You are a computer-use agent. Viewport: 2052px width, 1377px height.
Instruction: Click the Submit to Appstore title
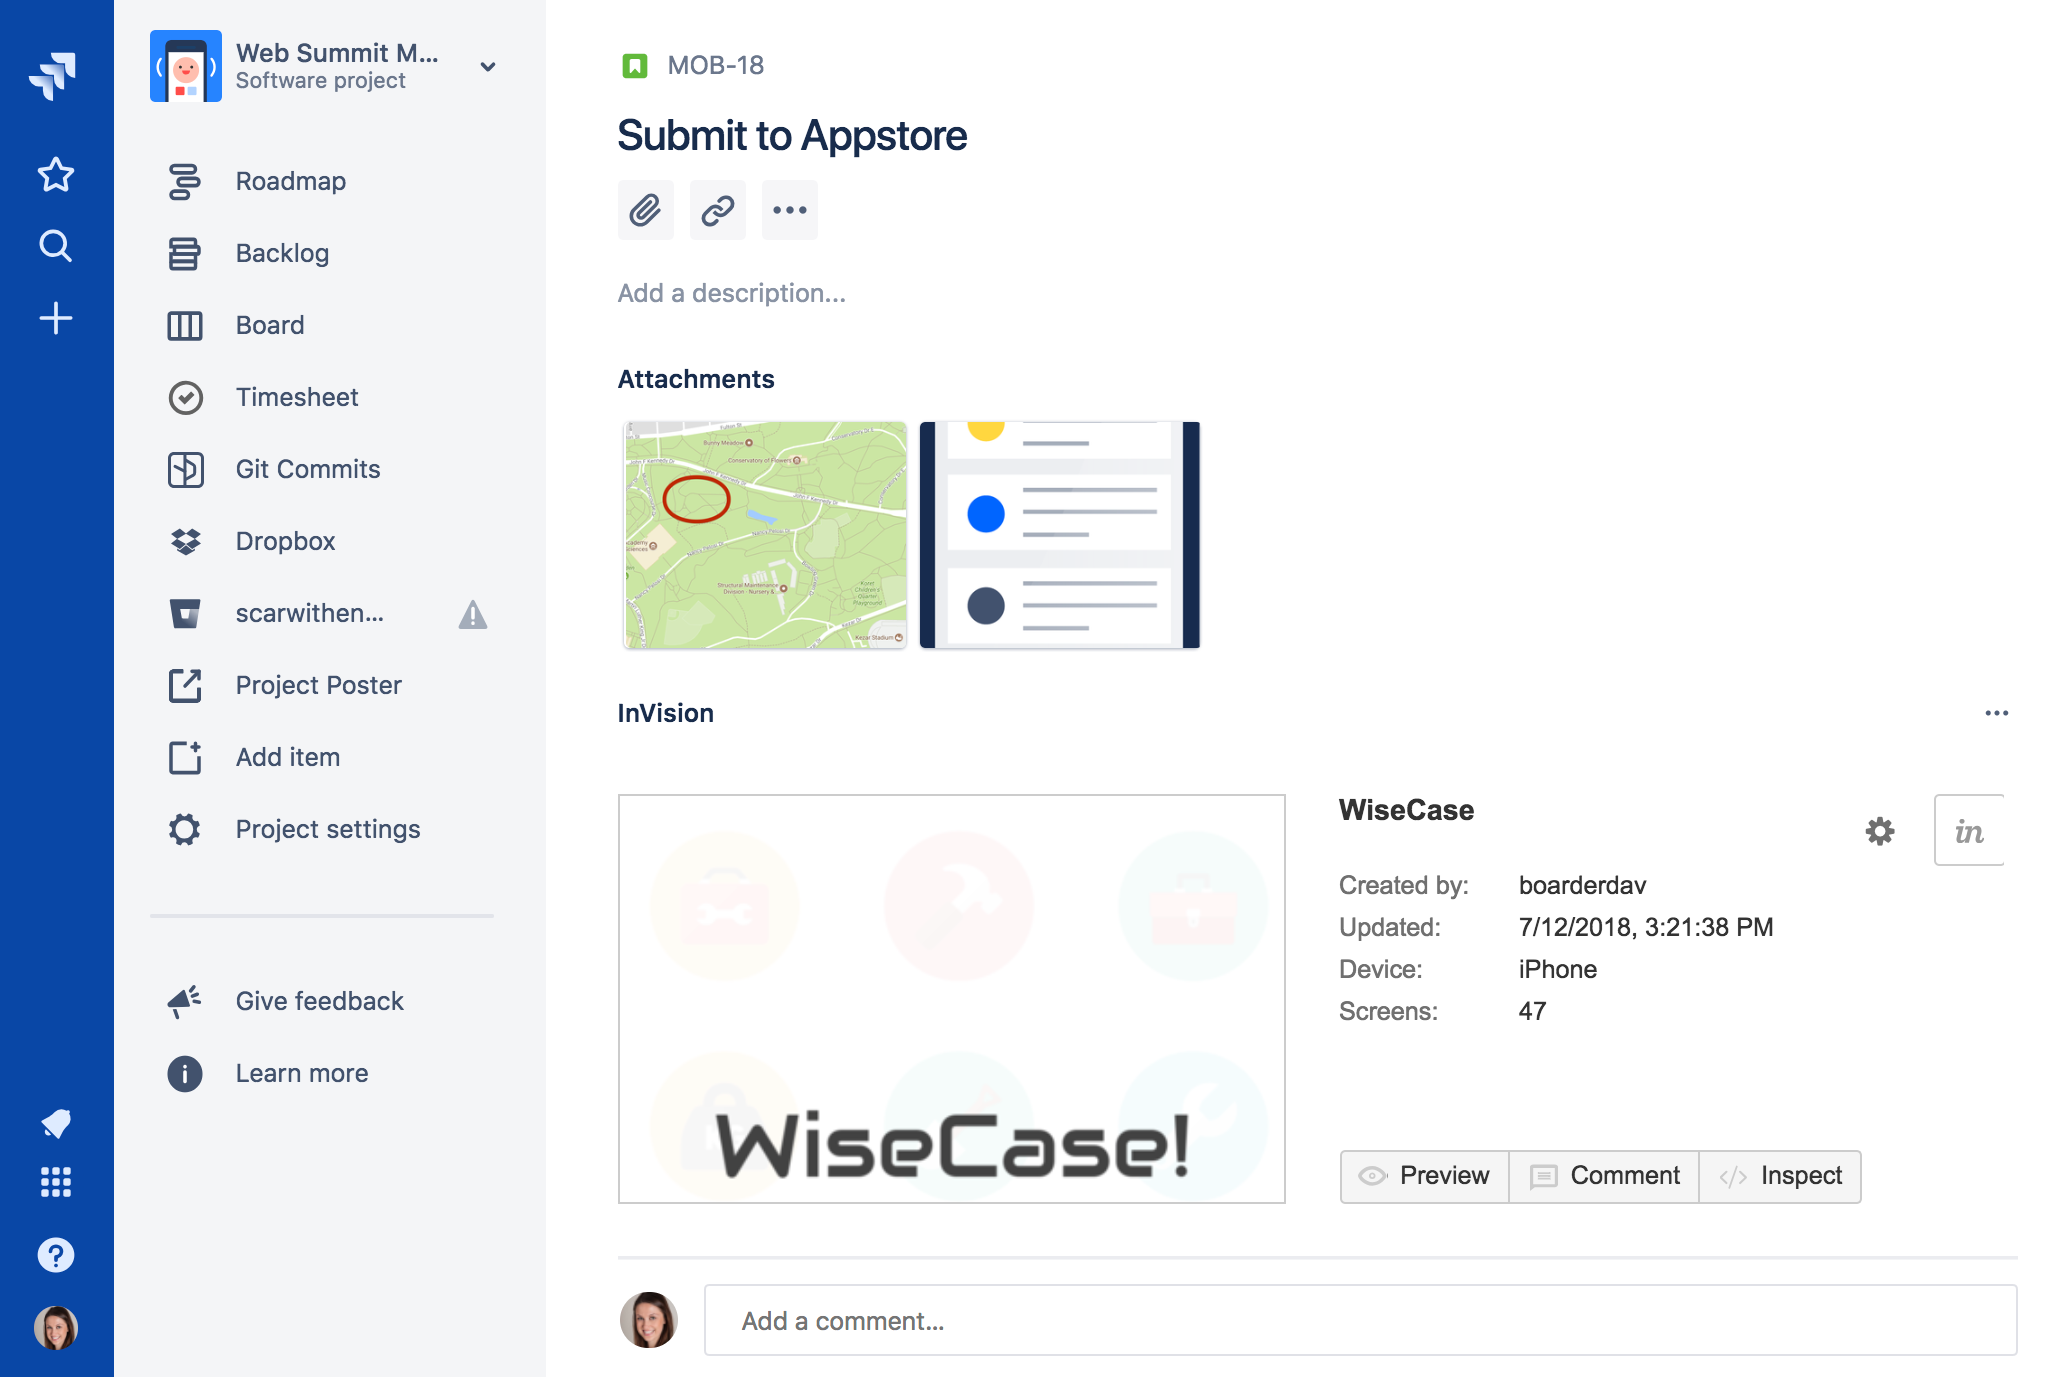pyautogui.click(x=792, y=136)
